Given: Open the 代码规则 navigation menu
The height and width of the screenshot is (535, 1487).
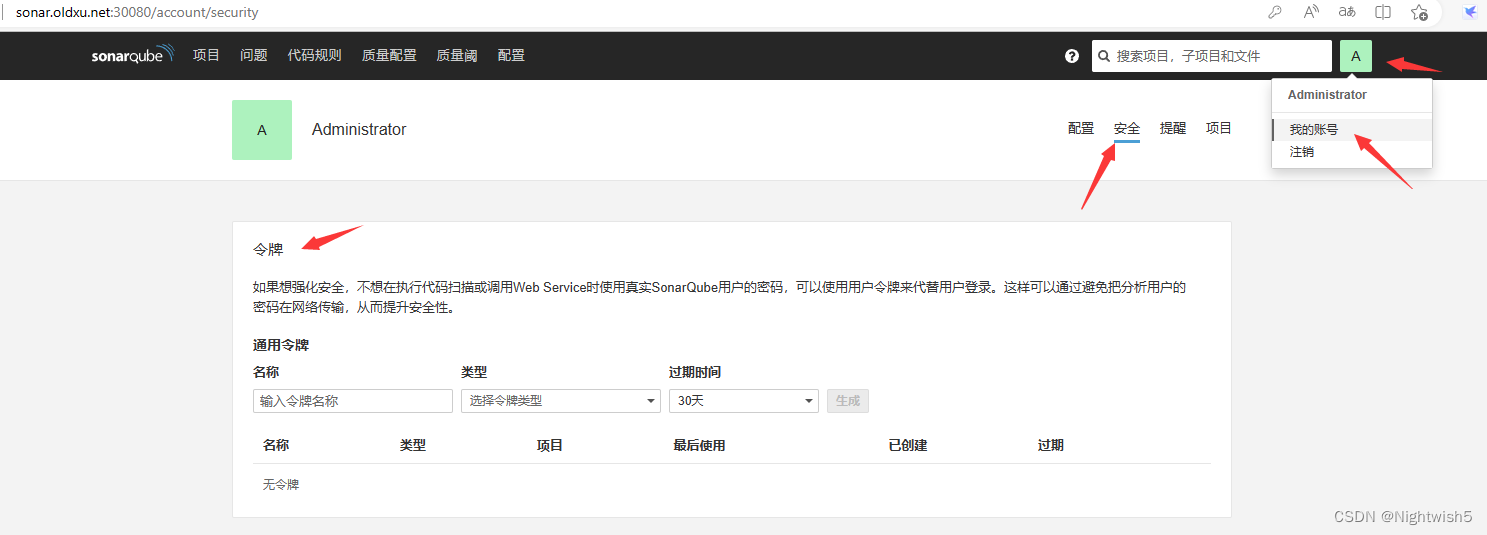Looking at the screenshot, I should 315,55.
